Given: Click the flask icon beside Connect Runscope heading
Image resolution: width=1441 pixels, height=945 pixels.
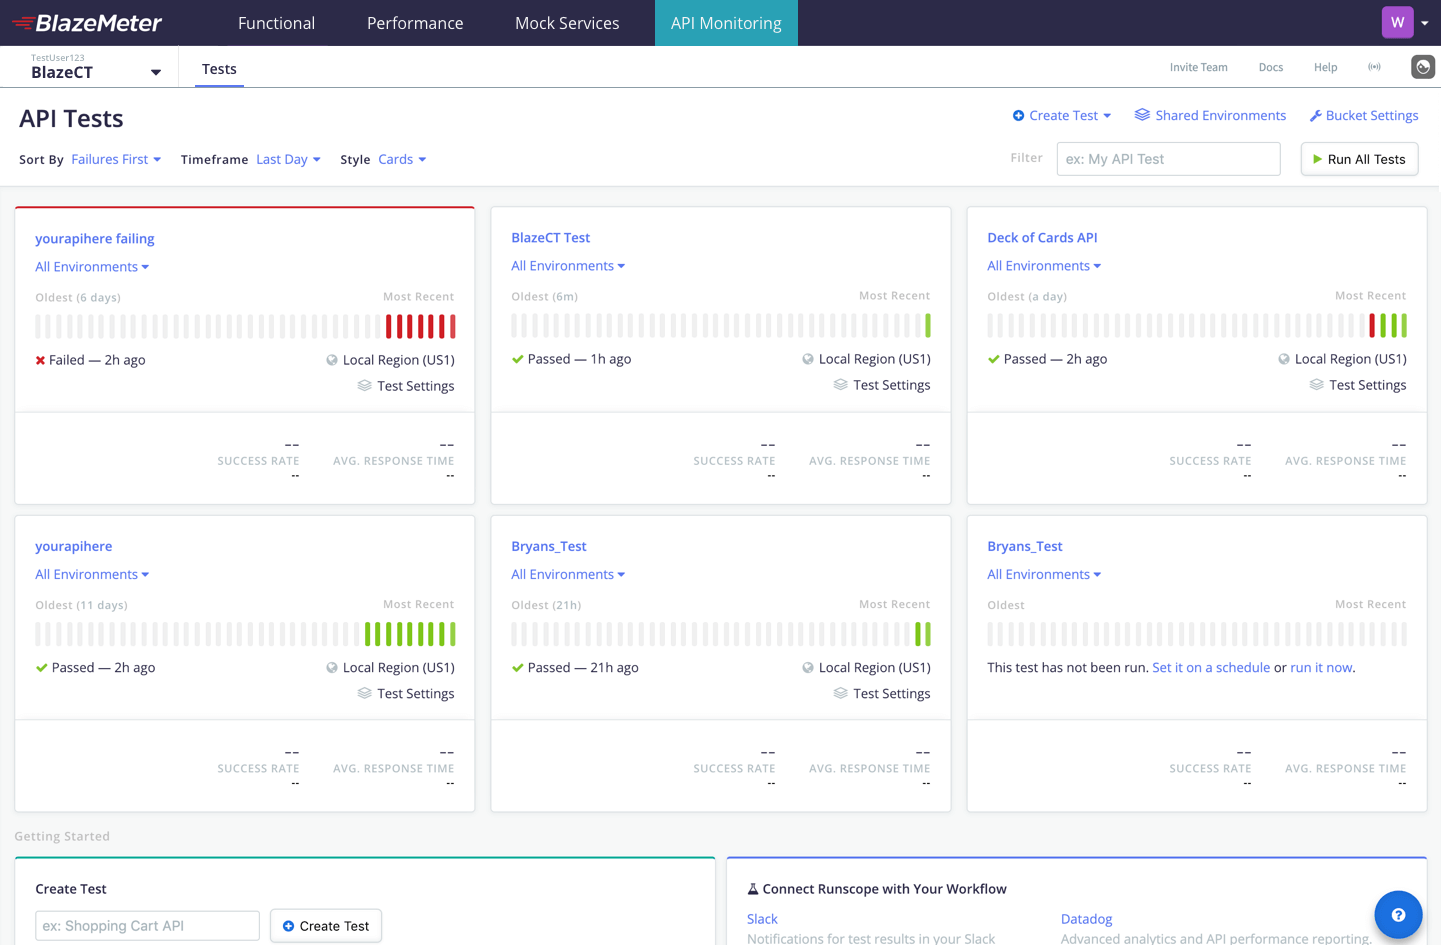Looking at the screenshot, I should tap(753, 889).
